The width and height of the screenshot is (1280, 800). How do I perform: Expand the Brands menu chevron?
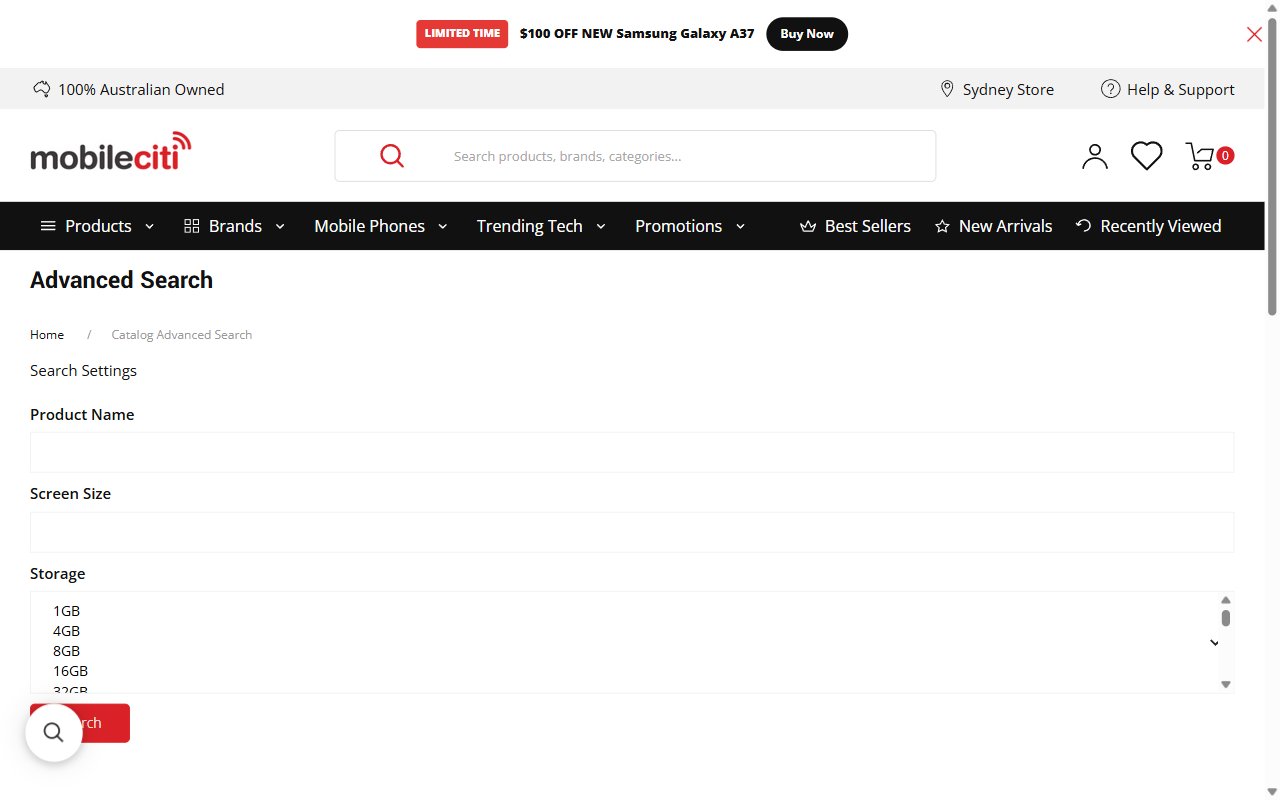(x=280, y=227)
